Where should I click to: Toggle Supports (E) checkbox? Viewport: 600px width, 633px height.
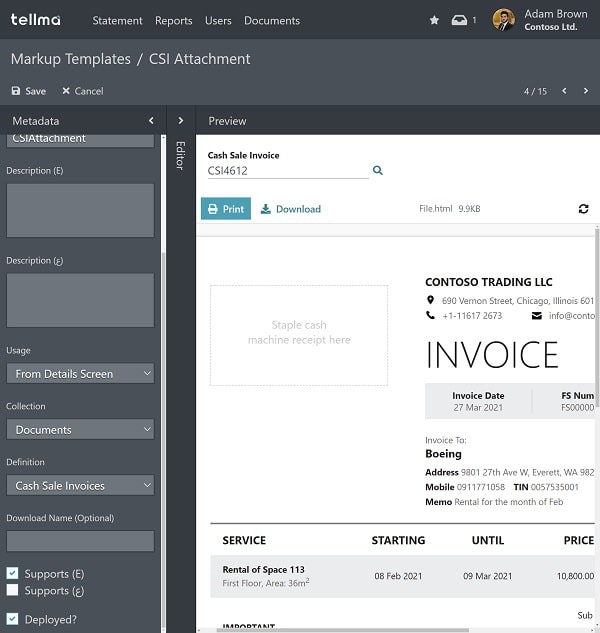[13, 573]
